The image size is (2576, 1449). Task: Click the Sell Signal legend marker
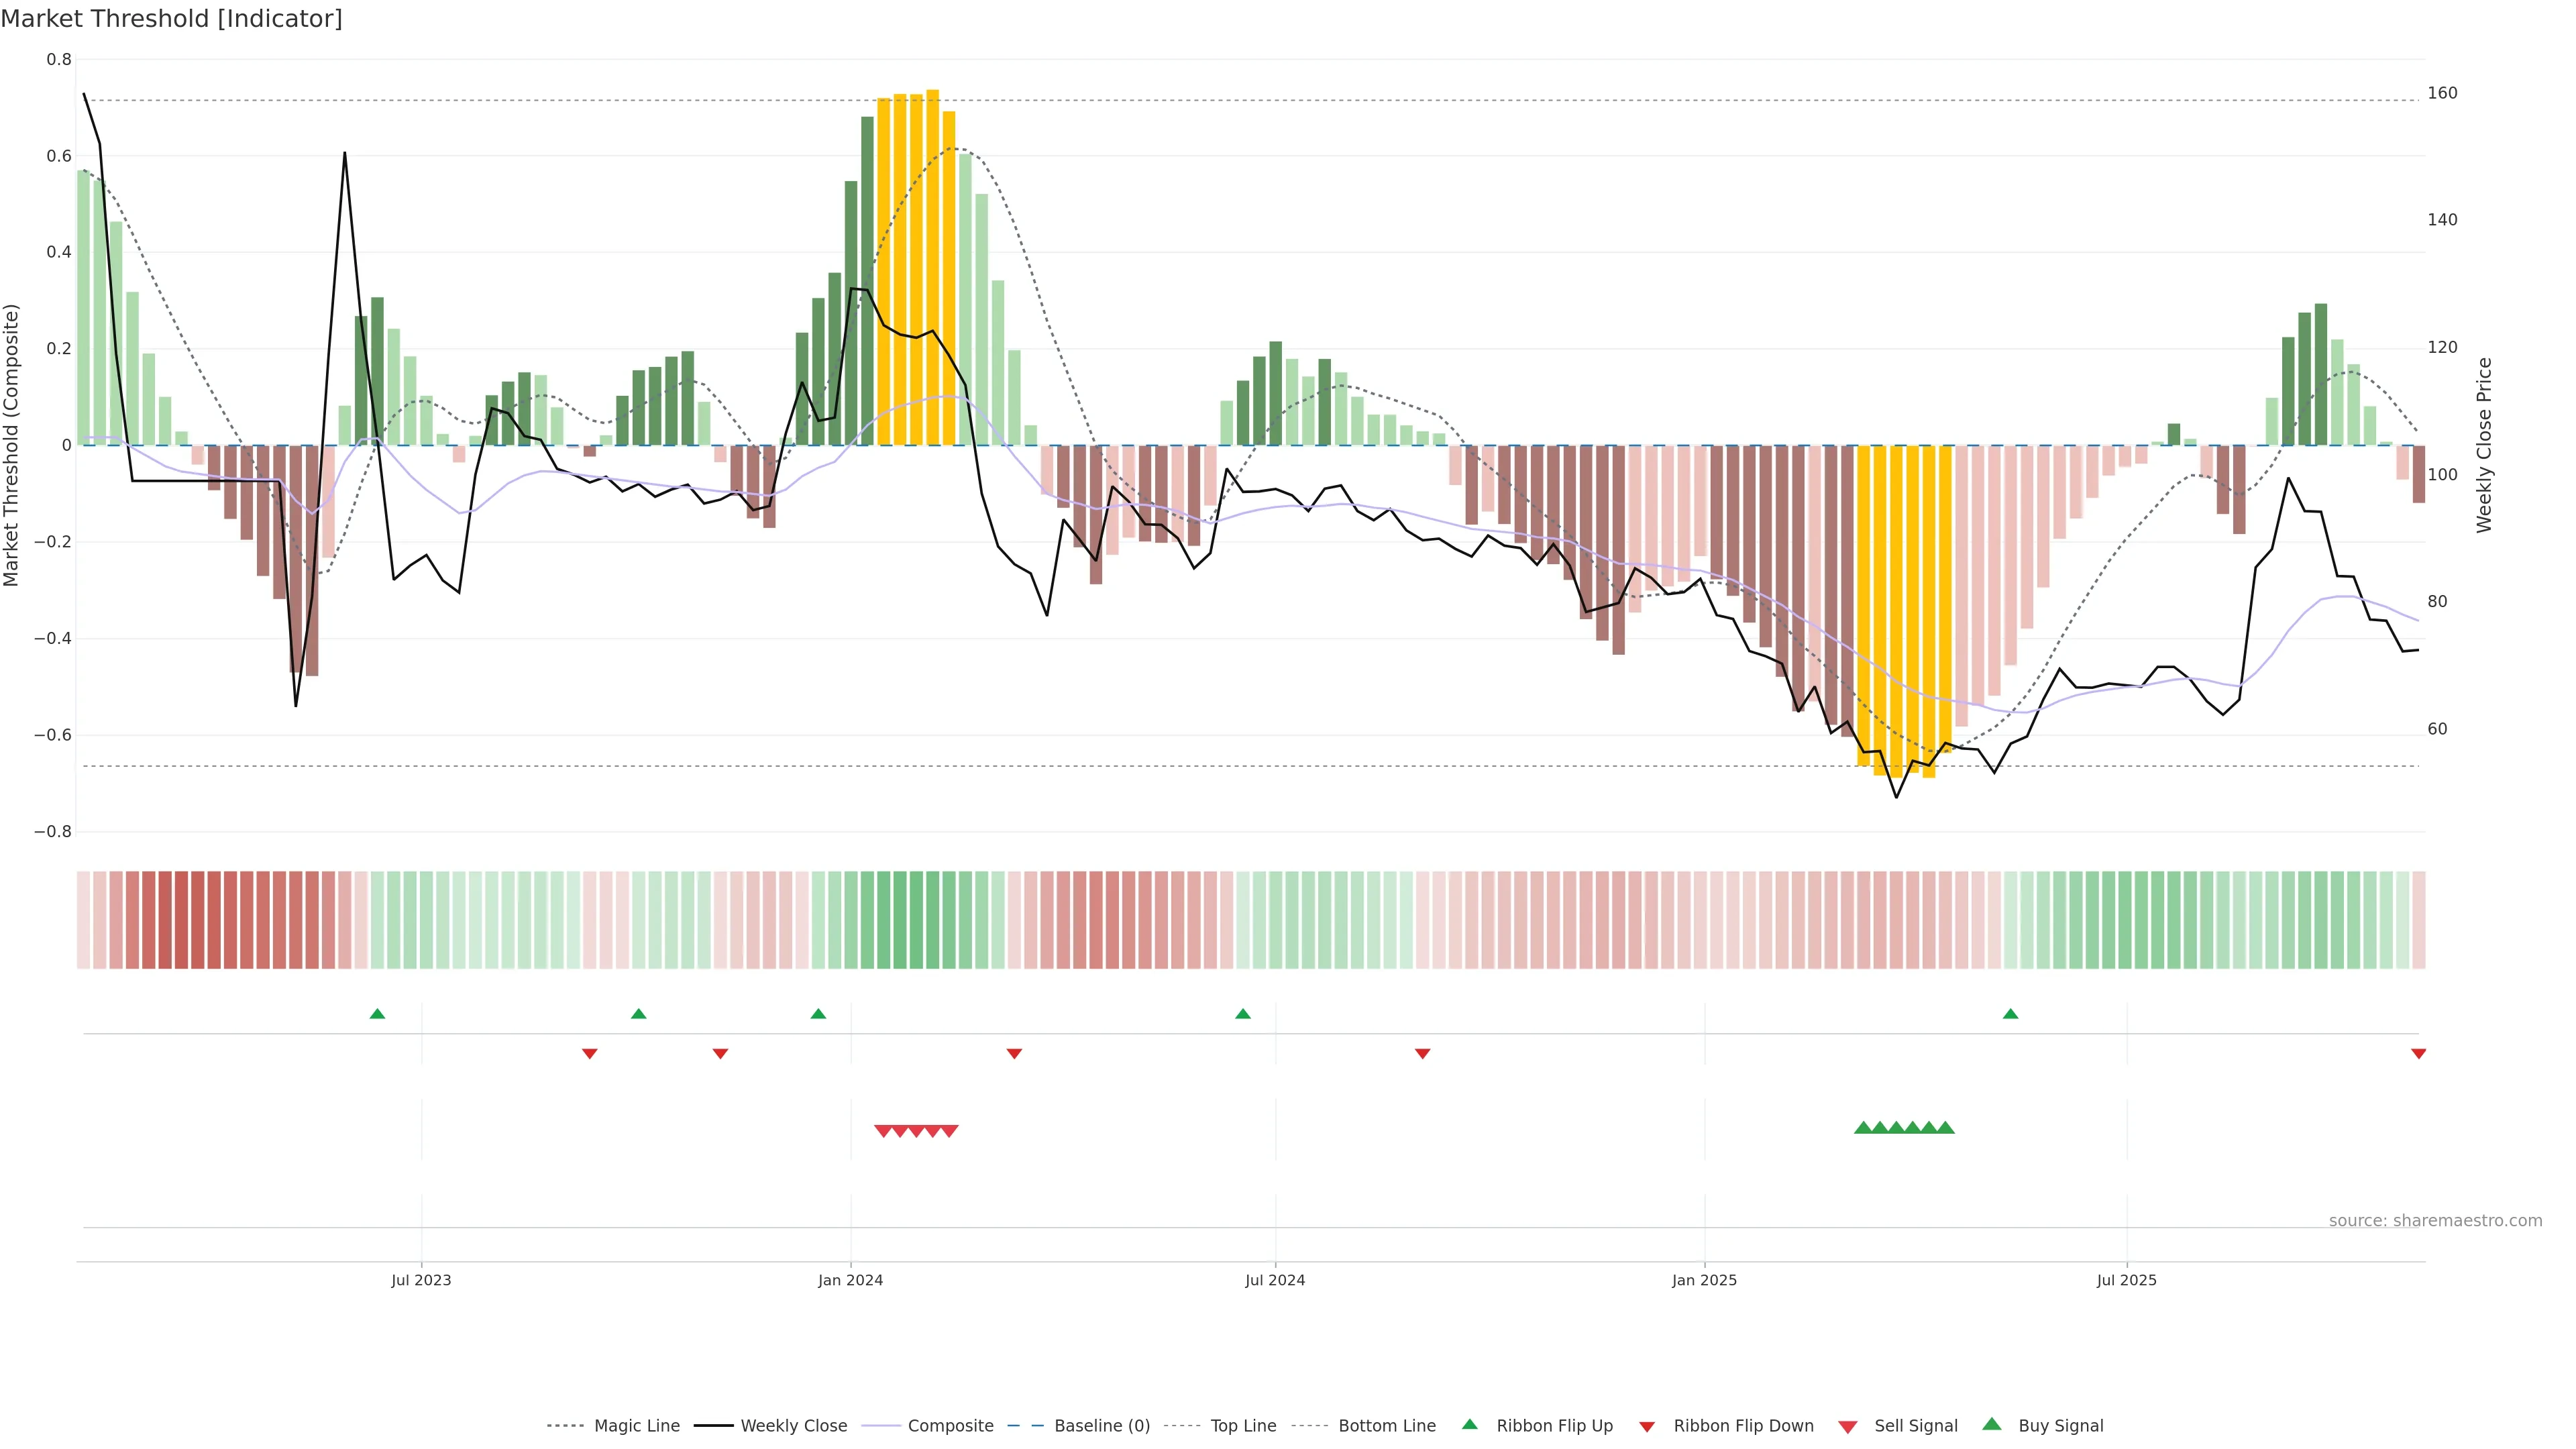(1848, 1427)
